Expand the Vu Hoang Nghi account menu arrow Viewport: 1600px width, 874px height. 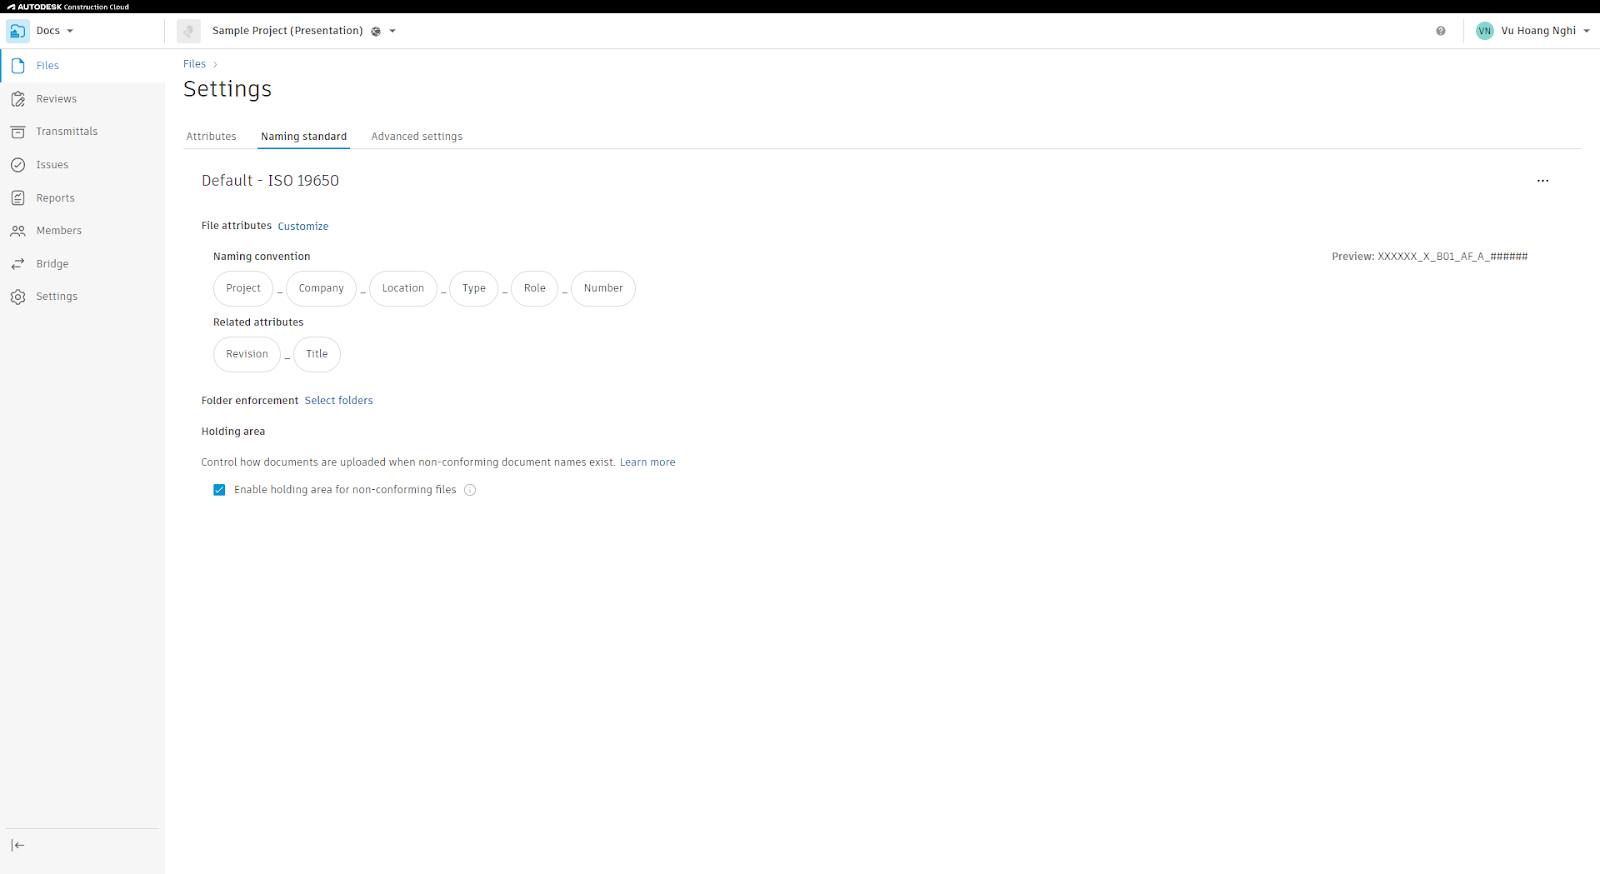(x=1587, y=31)
